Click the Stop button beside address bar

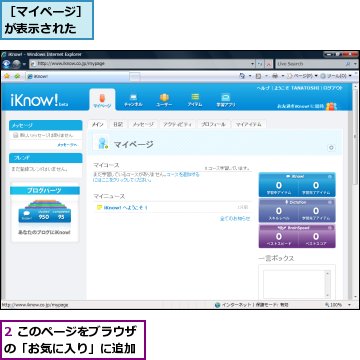(269, 64)
